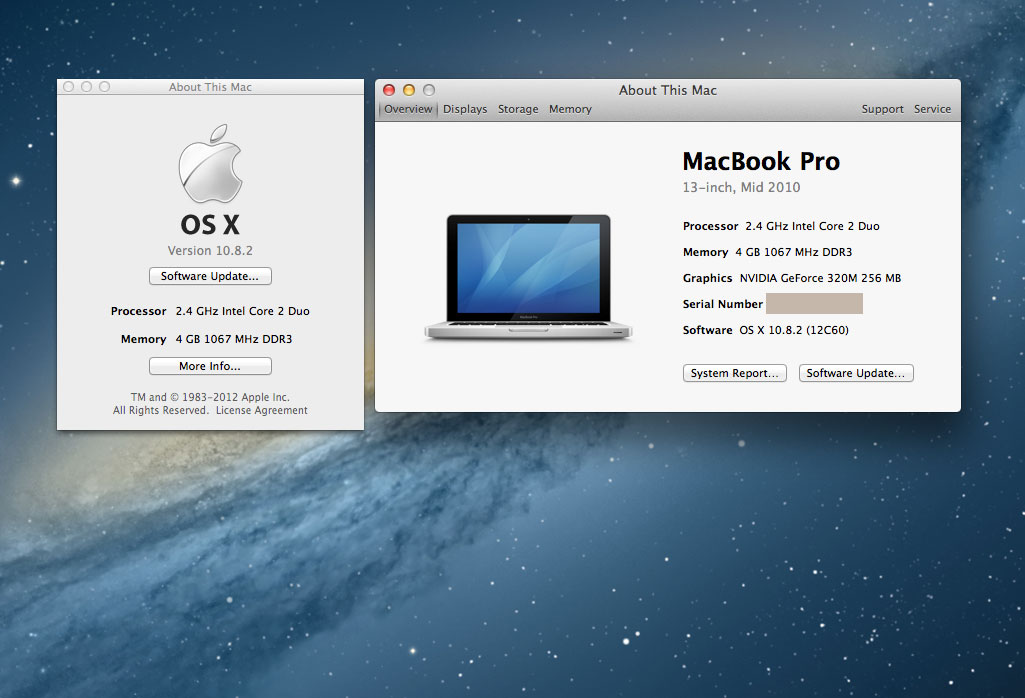Open the Storage tab
The image size is (1025, 698).
[518, 109]
